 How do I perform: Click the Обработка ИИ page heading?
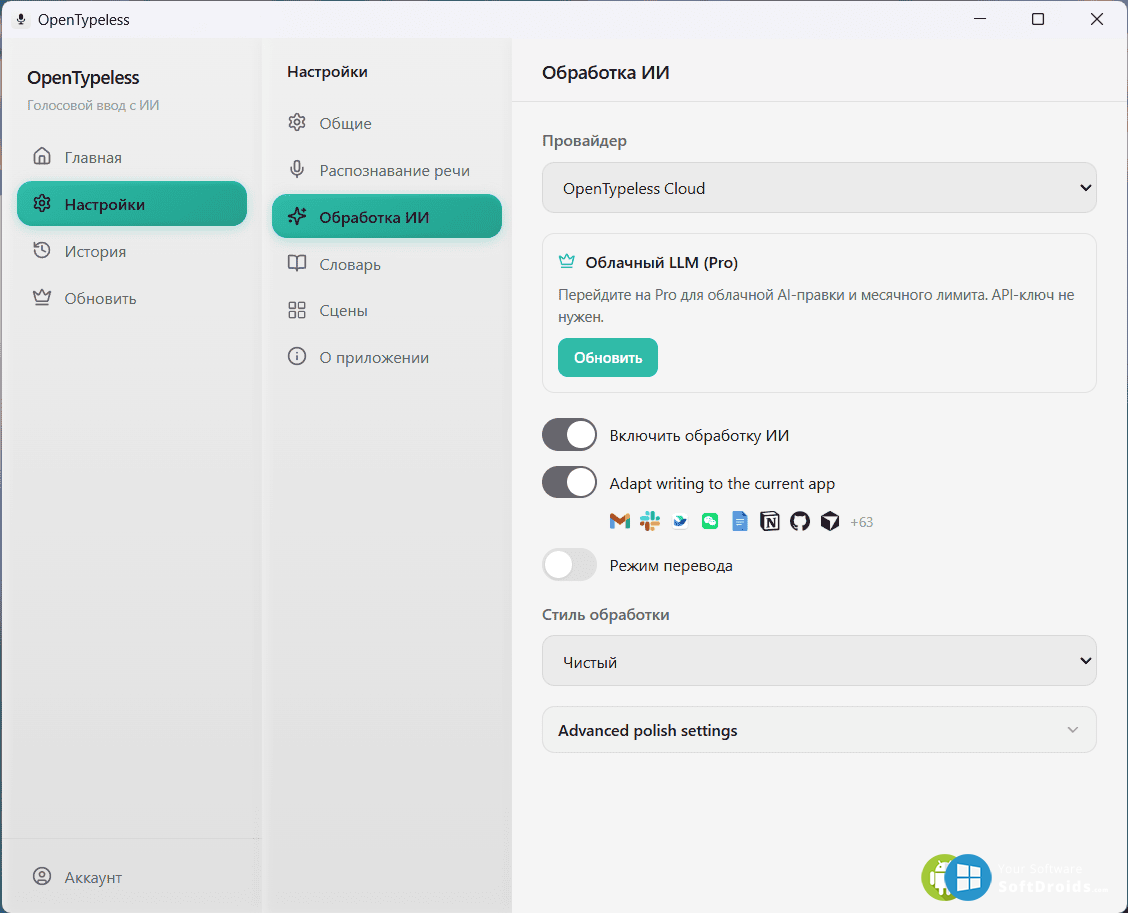(x=606, y=73)
